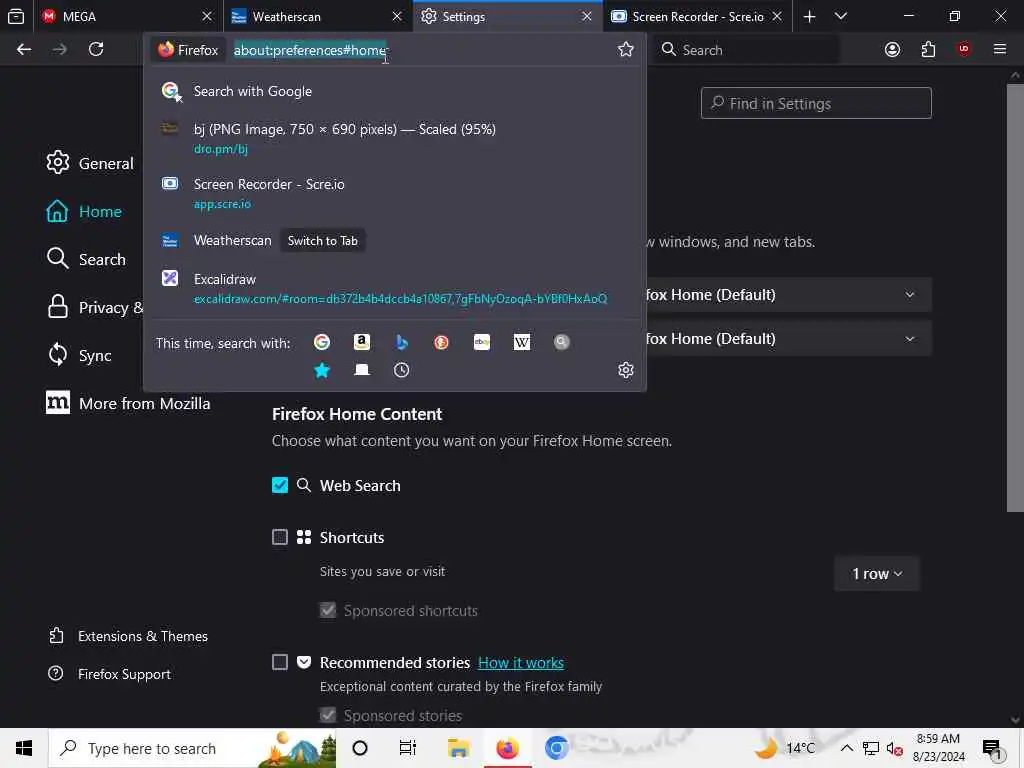
Task: Open More from Mozilla category
Action: coord(128,404)
